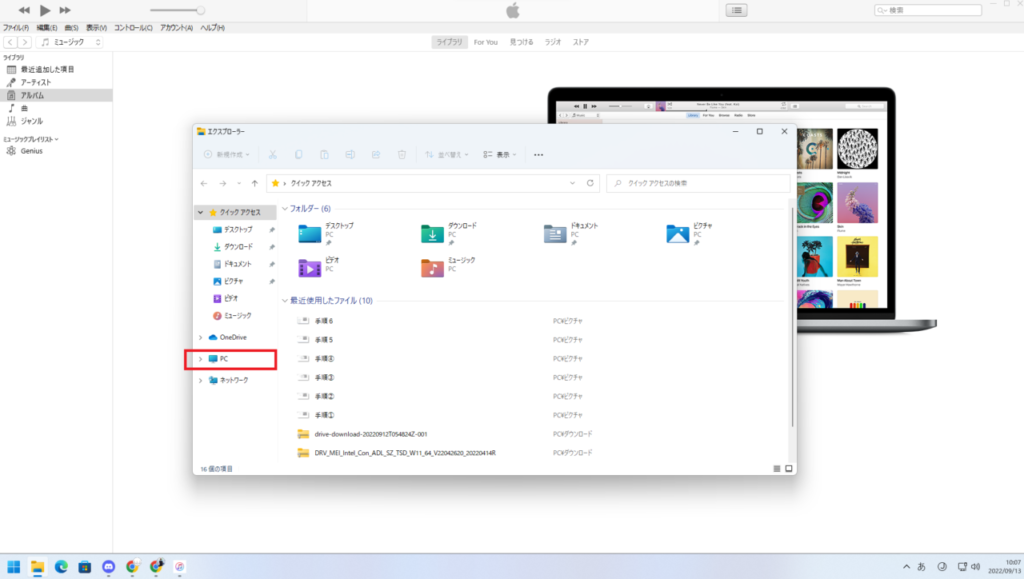The height and width of the screenshot is (579, 1024).
Task: Open the address bar history dropdown
Action: [573, 183]
